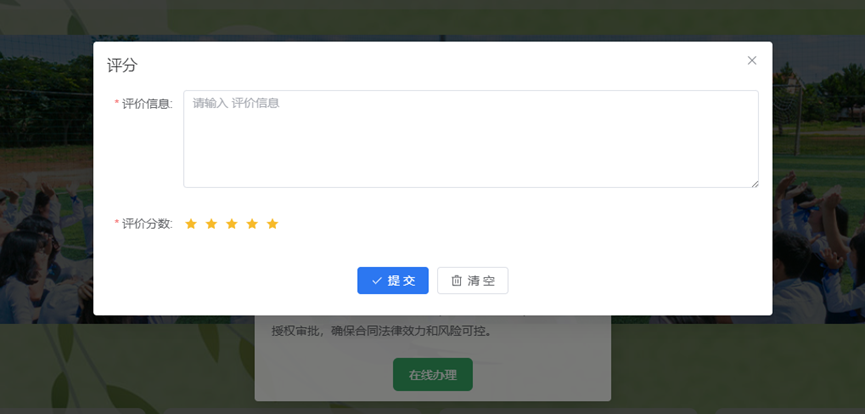Viewport: 865px width, 414px height.
Task: Click the 授权审批 description text below dialog
Action: tap(381, 332)
